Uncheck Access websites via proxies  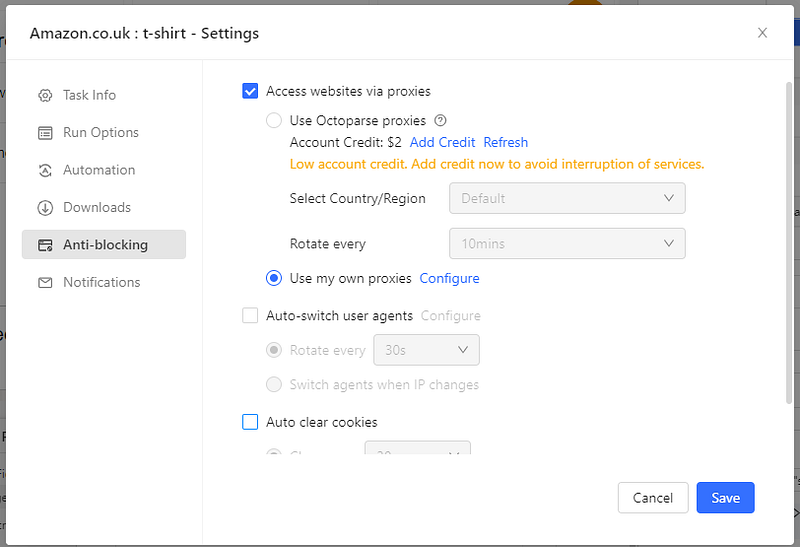click(x=250, y=91)
